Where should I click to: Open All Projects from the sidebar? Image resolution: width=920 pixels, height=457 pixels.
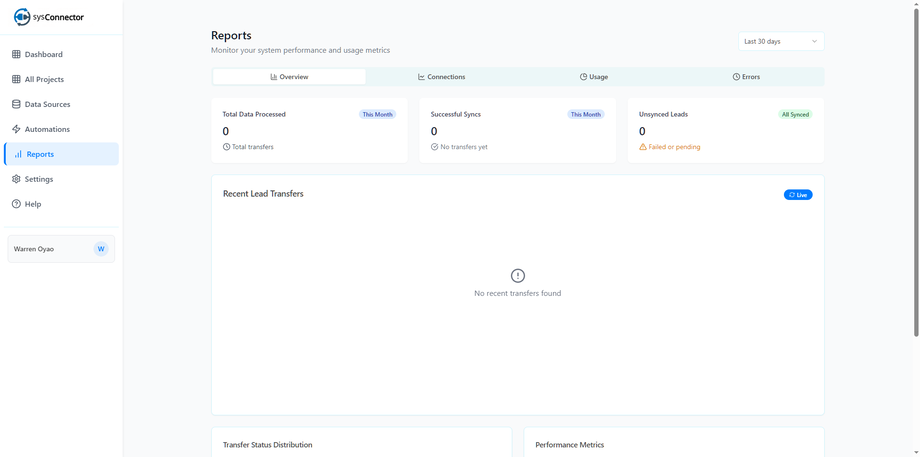[44, 79]
